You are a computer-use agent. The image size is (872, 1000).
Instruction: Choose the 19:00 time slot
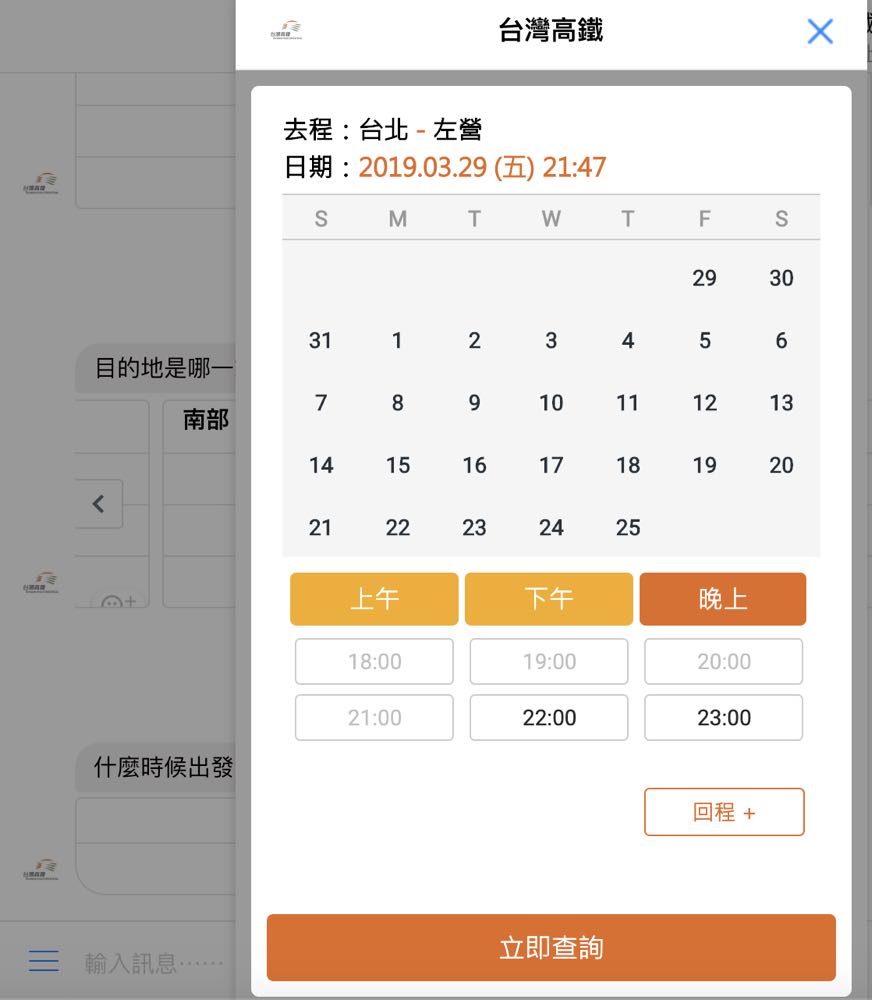(549, 661)
